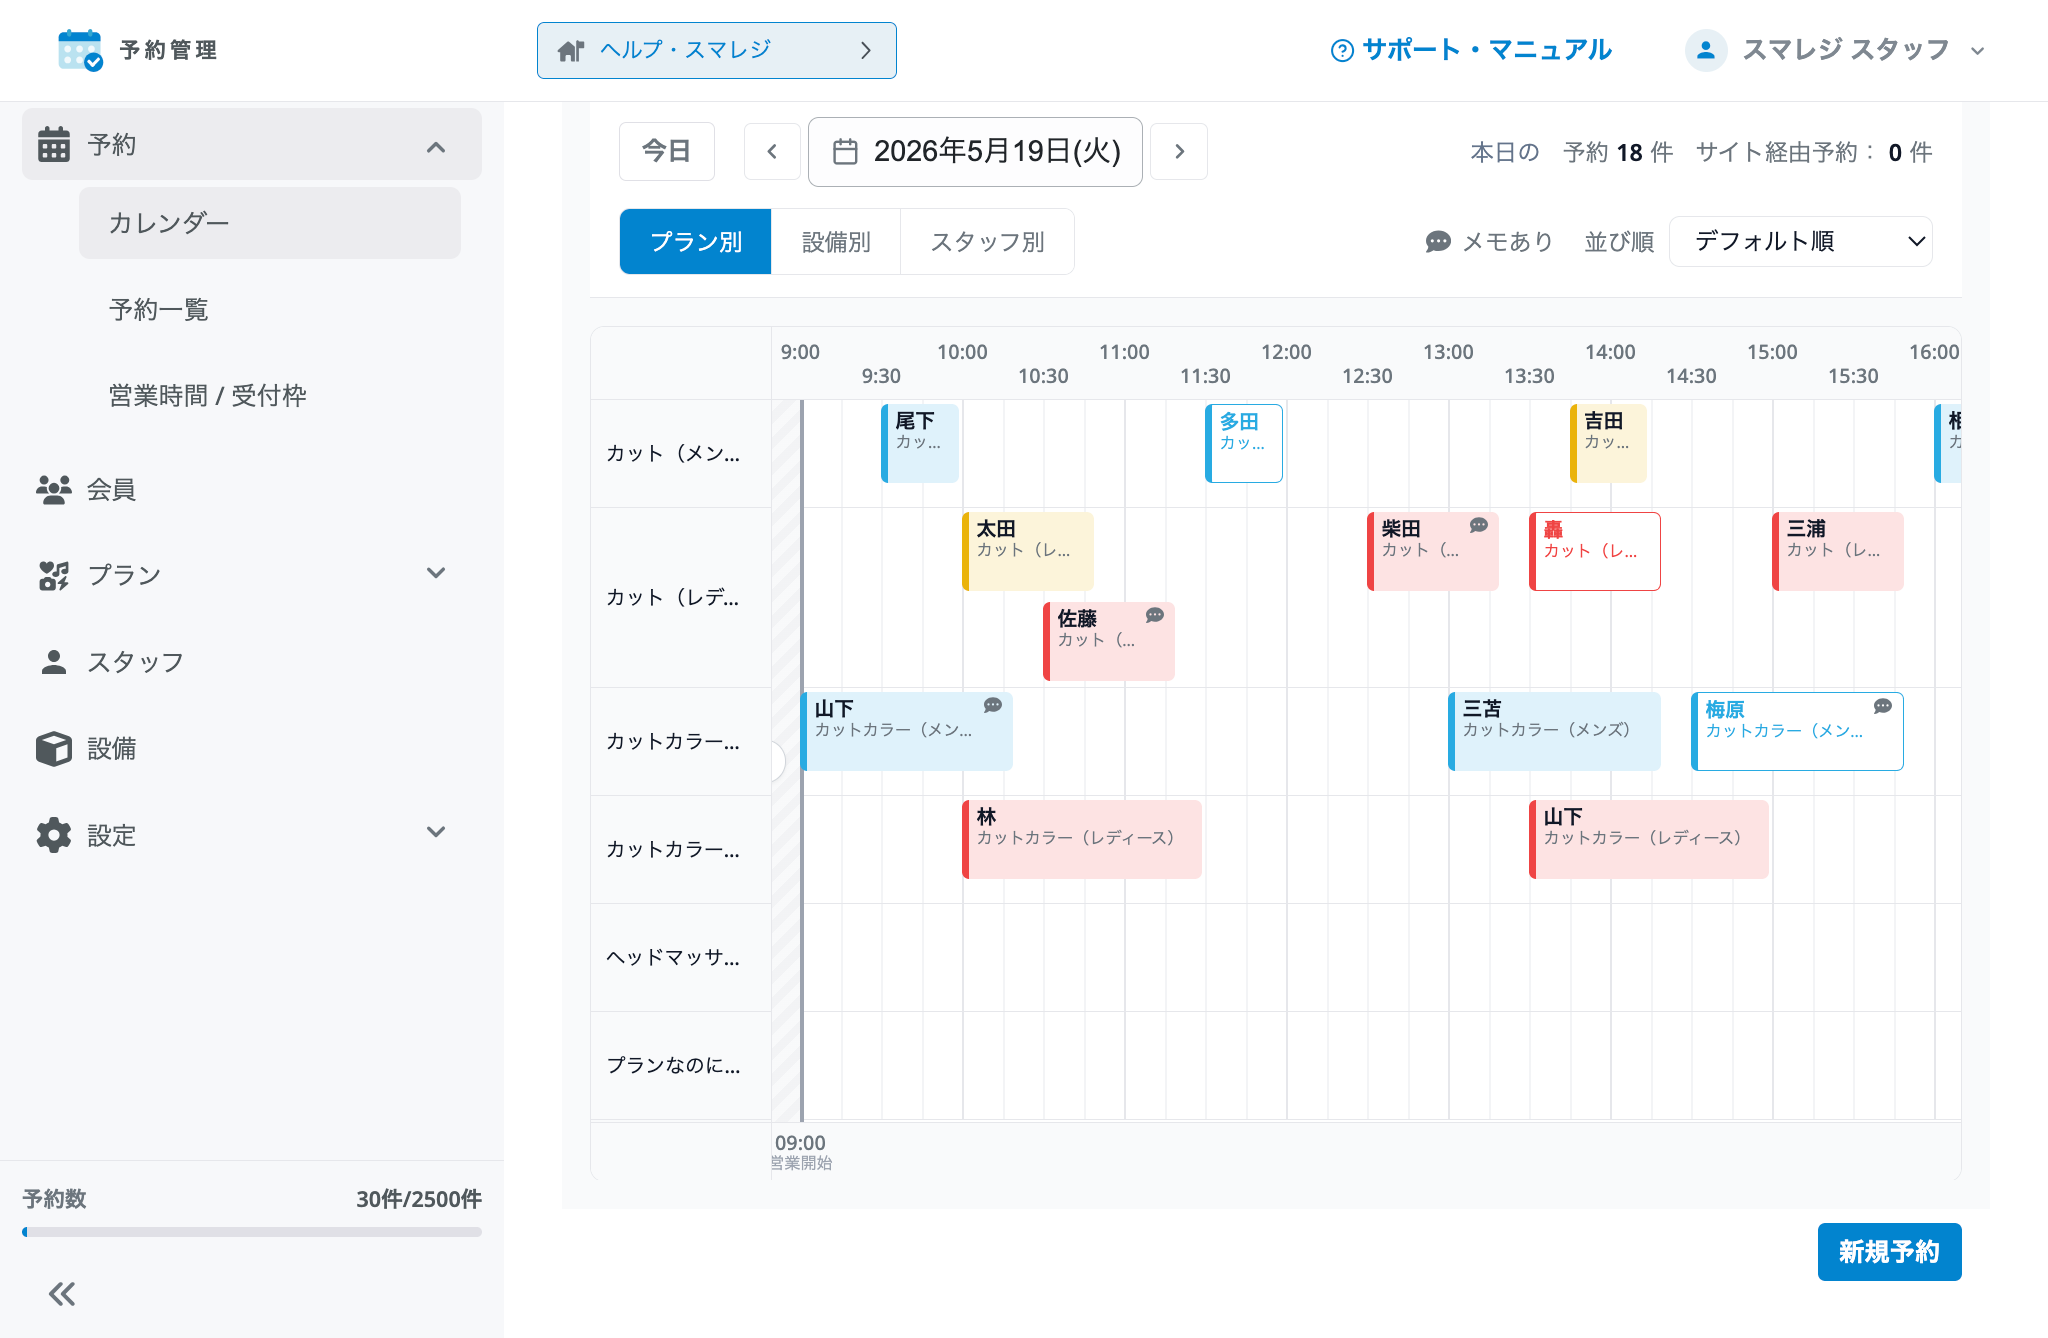Open the 2026年5月19日 date picker
The width and height of the screenshot is (2048, 1338).
click(x=975, y=152)
